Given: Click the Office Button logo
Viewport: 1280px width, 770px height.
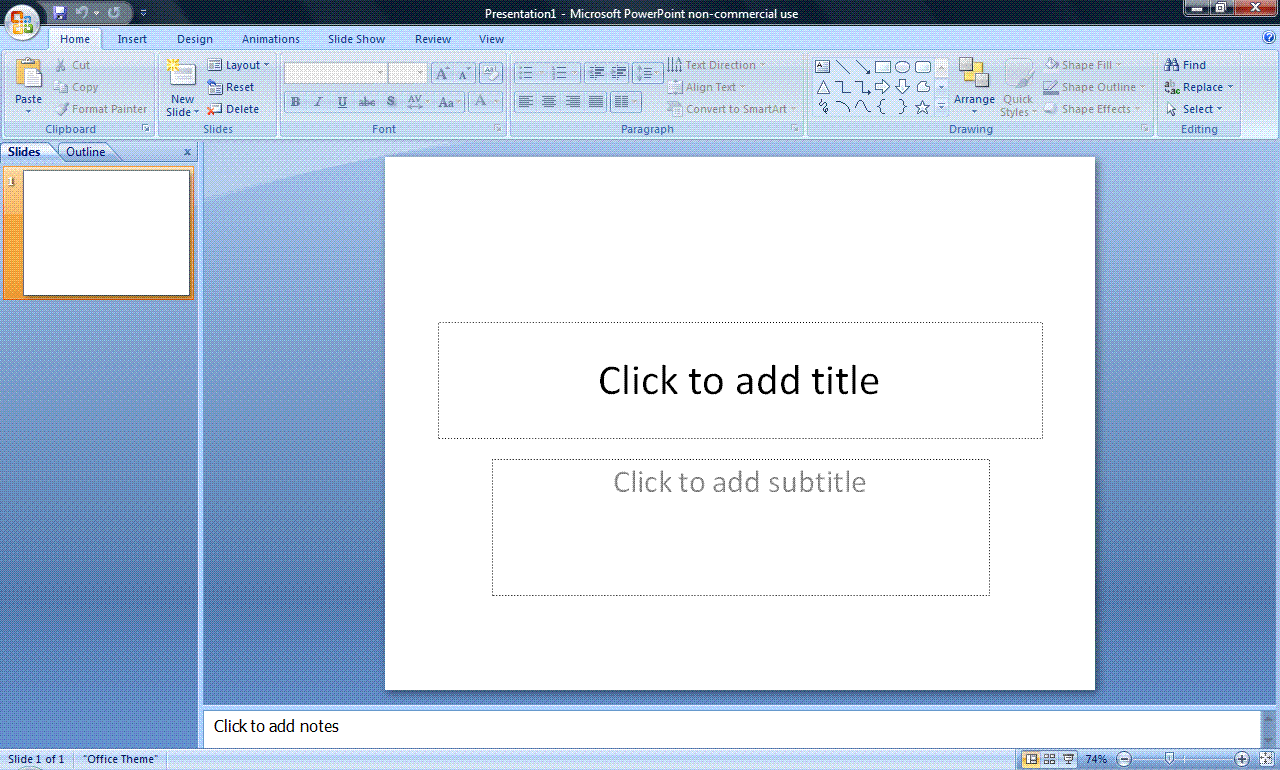Looking at the screenshot, I should (x=23, y=20).
